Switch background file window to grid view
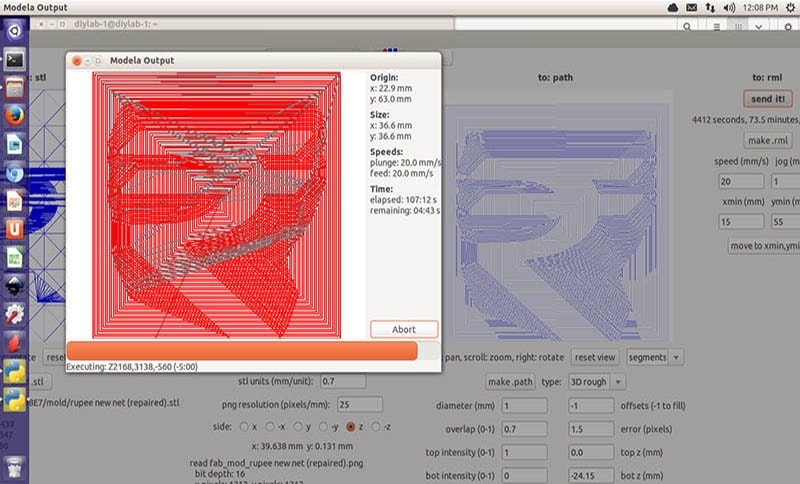This screenshot has width=800, height=484. (x=738, y=27)
